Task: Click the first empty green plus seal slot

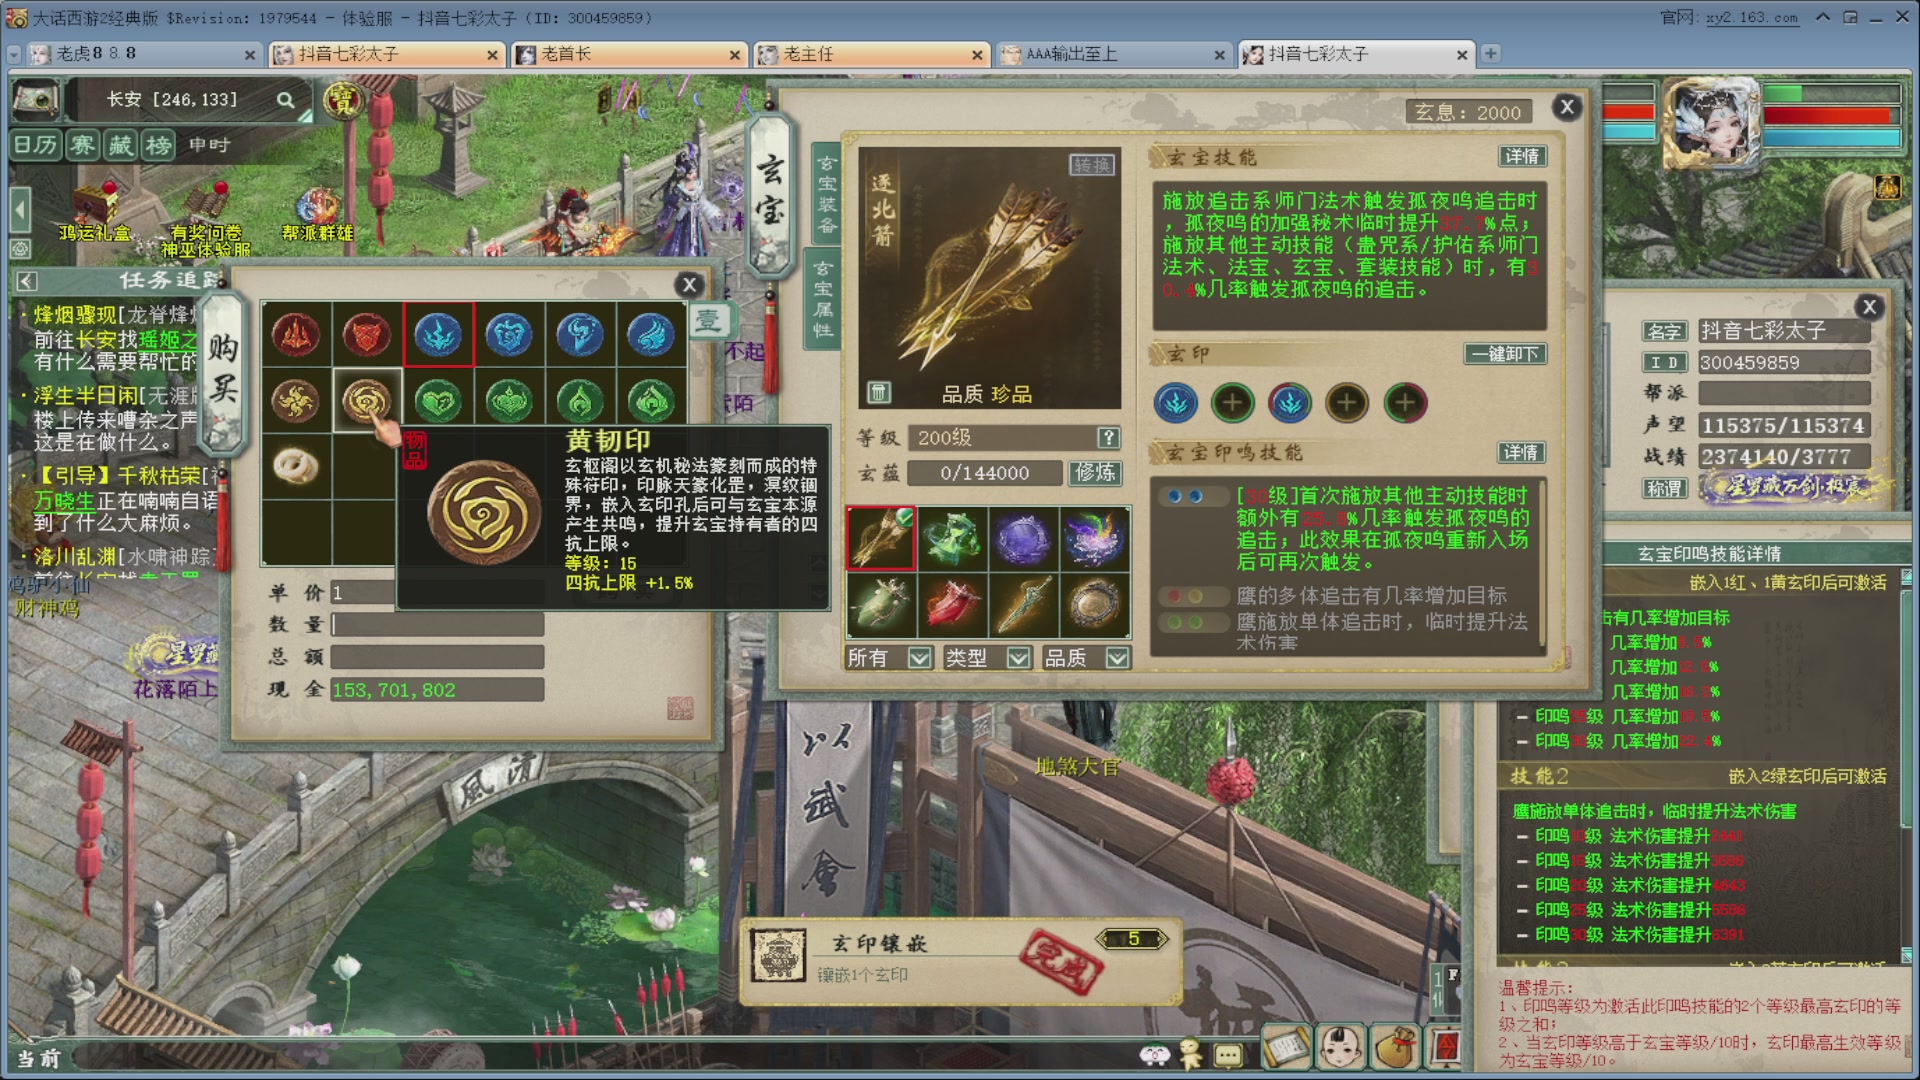Action: point(1232,403)
